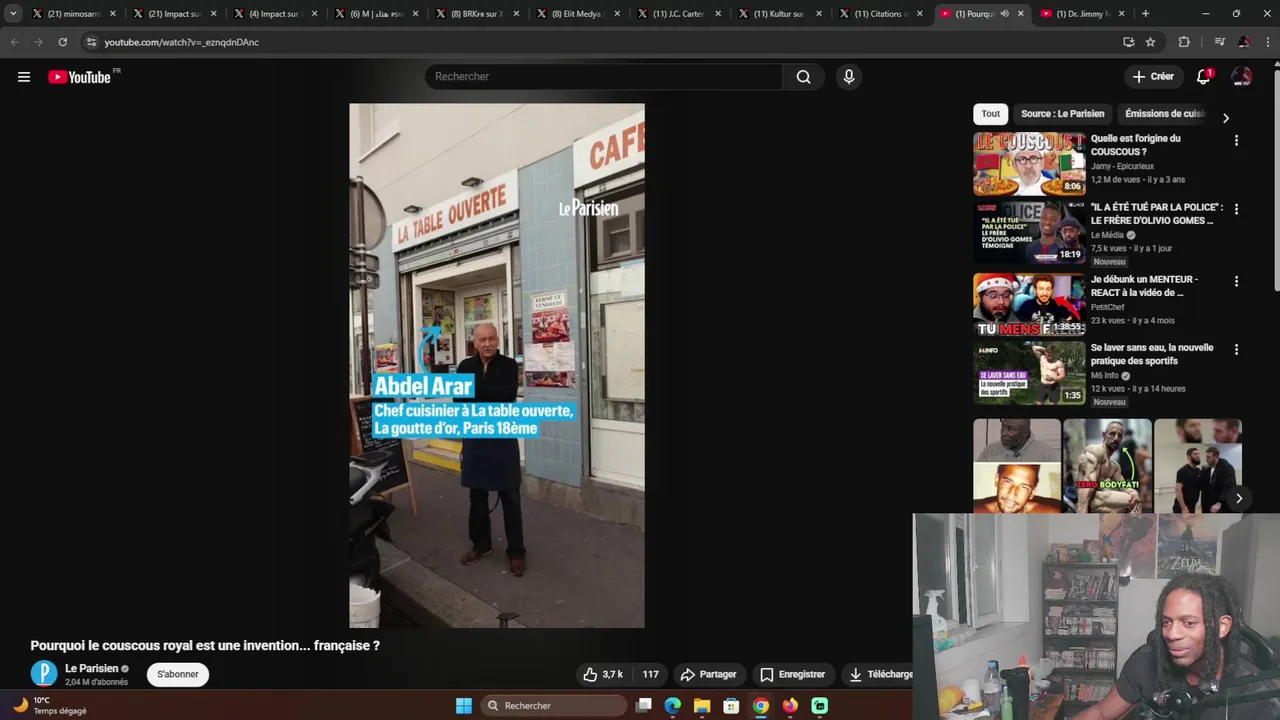Viewport: 1280px width, 720px height.
Task: Click the Windows taskbar search box
Action: 553,706
